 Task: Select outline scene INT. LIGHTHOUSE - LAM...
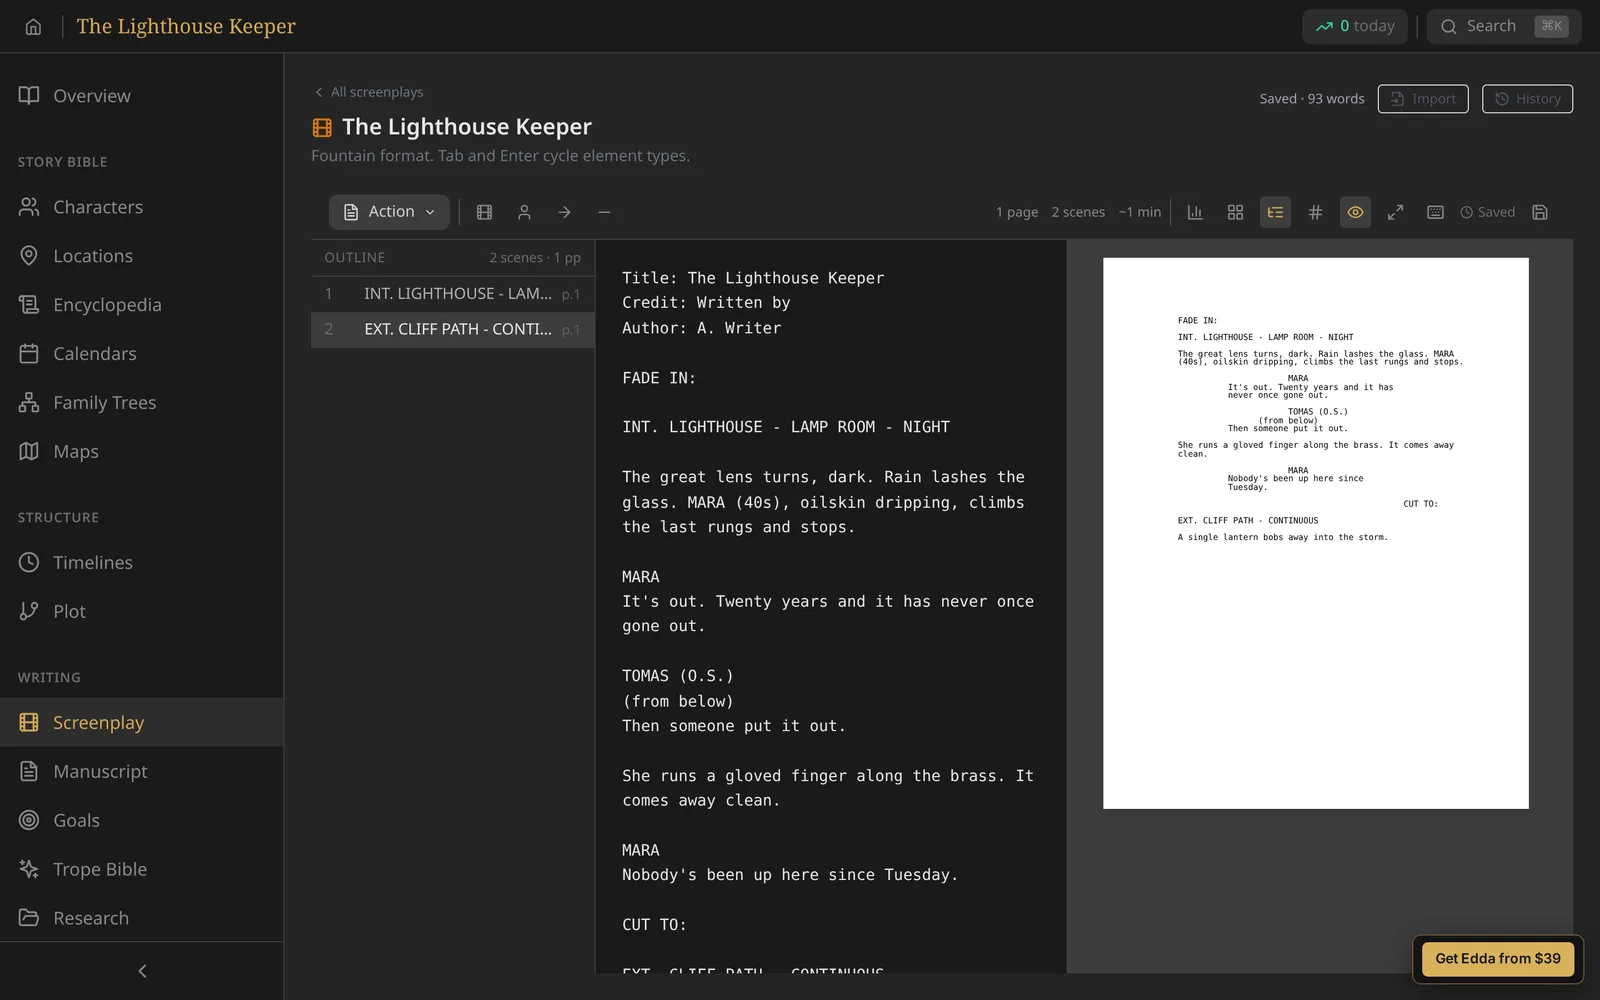point(453,294)
